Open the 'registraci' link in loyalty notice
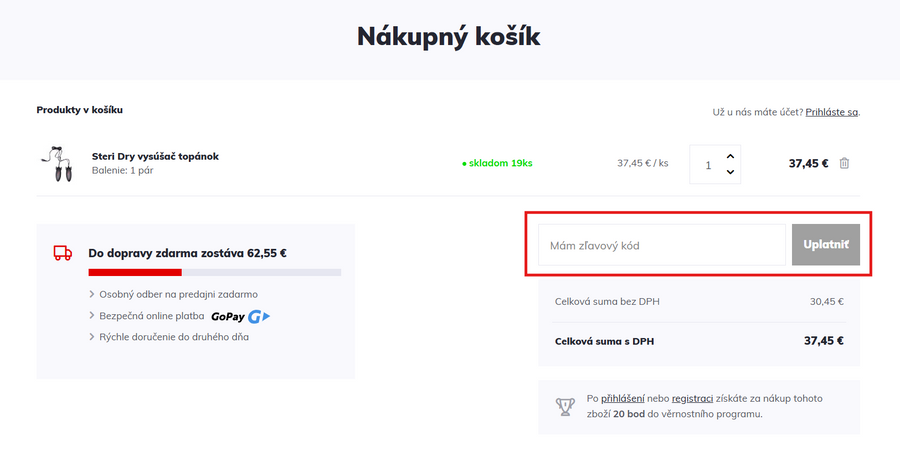 (x=692, y=398)
